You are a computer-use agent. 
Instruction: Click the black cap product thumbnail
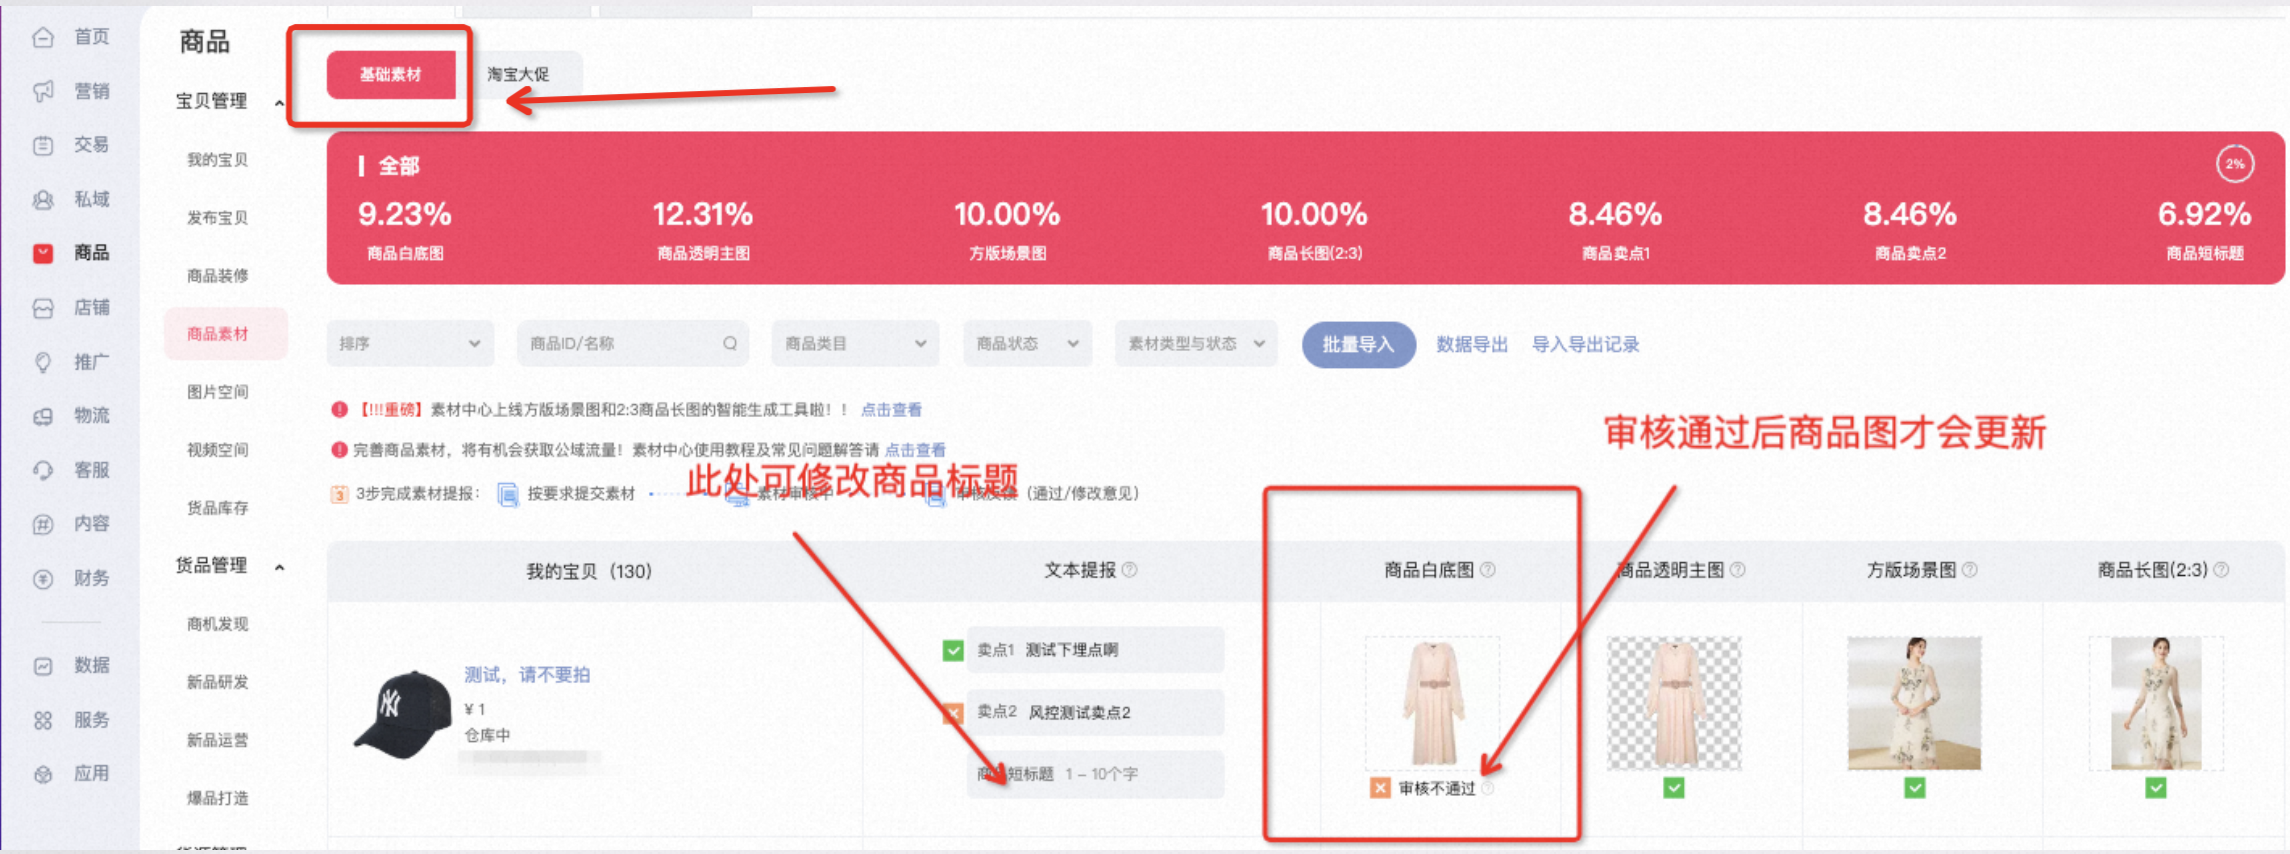pos(403,714)
